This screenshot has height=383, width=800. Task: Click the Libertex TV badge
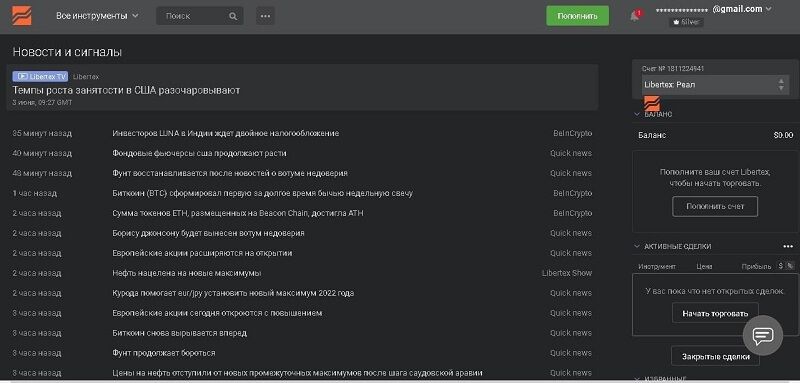click(x=40, y=76)
